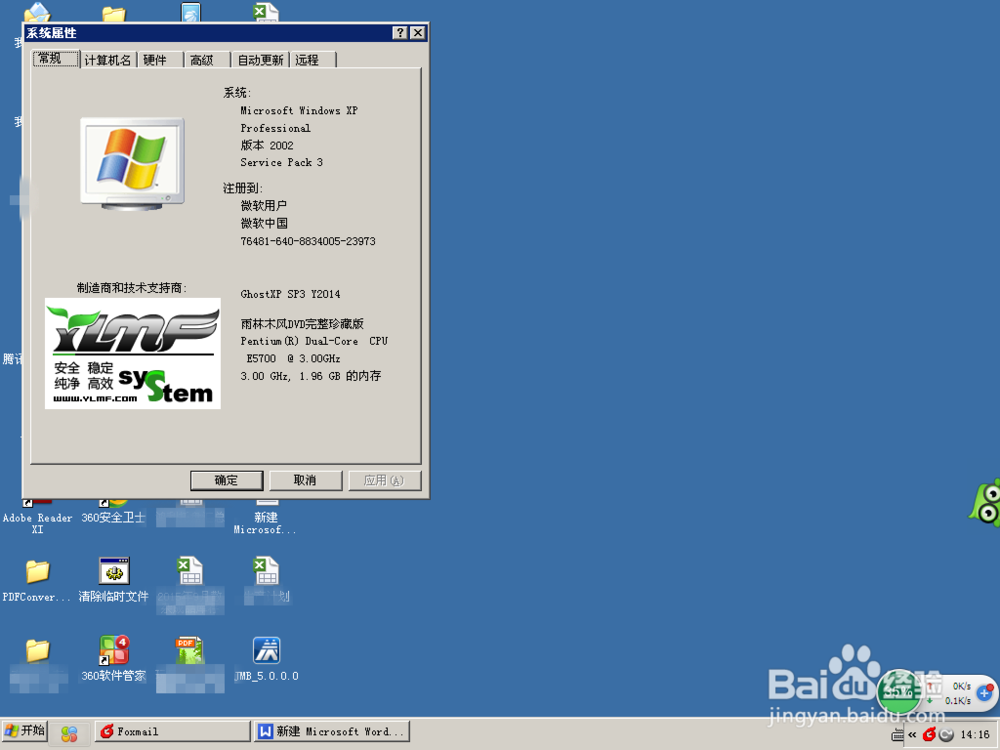Click the question-mark help button in 系统属性 title bar
The image size is (1000, 750).
click(400, 33)
